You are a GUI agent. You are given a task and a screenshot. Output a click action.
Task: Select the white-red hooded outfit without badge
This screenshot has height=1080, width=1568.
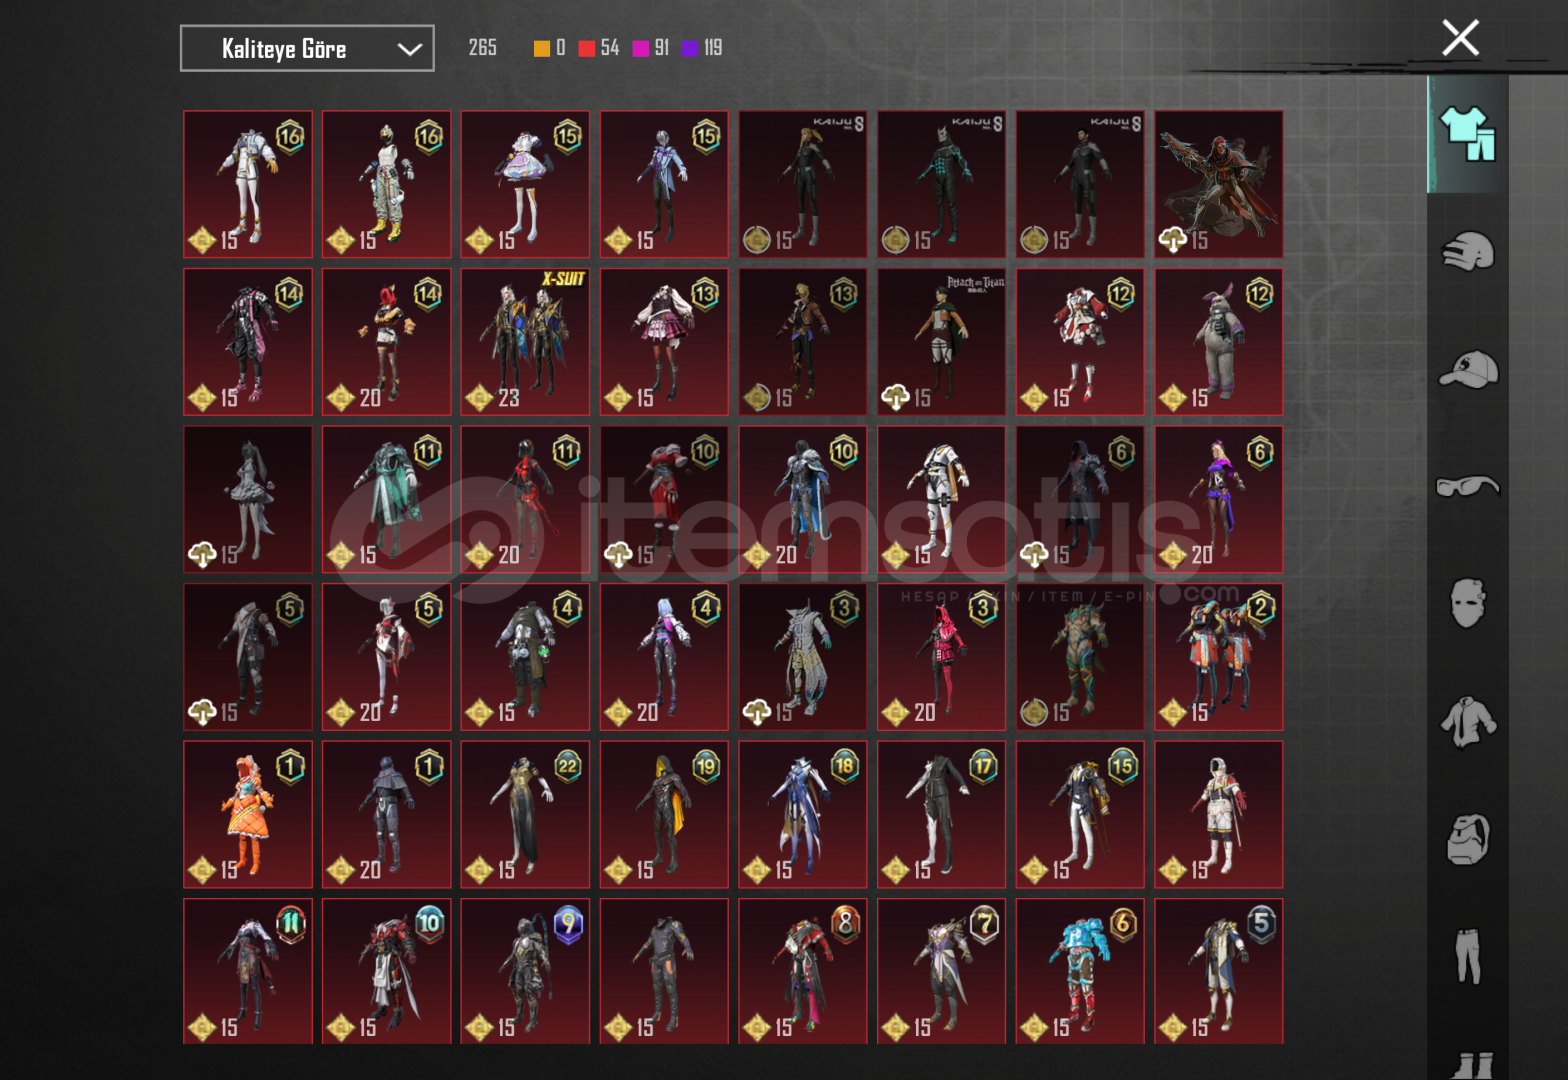click(x=1219, y=815)
